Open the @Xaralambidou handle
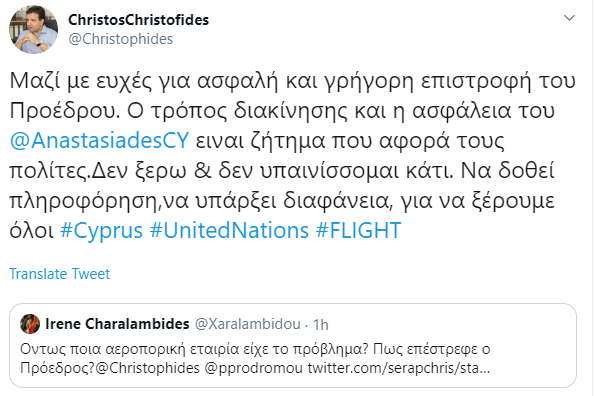Viewport: 595px width, 396px height. [247, 324]
